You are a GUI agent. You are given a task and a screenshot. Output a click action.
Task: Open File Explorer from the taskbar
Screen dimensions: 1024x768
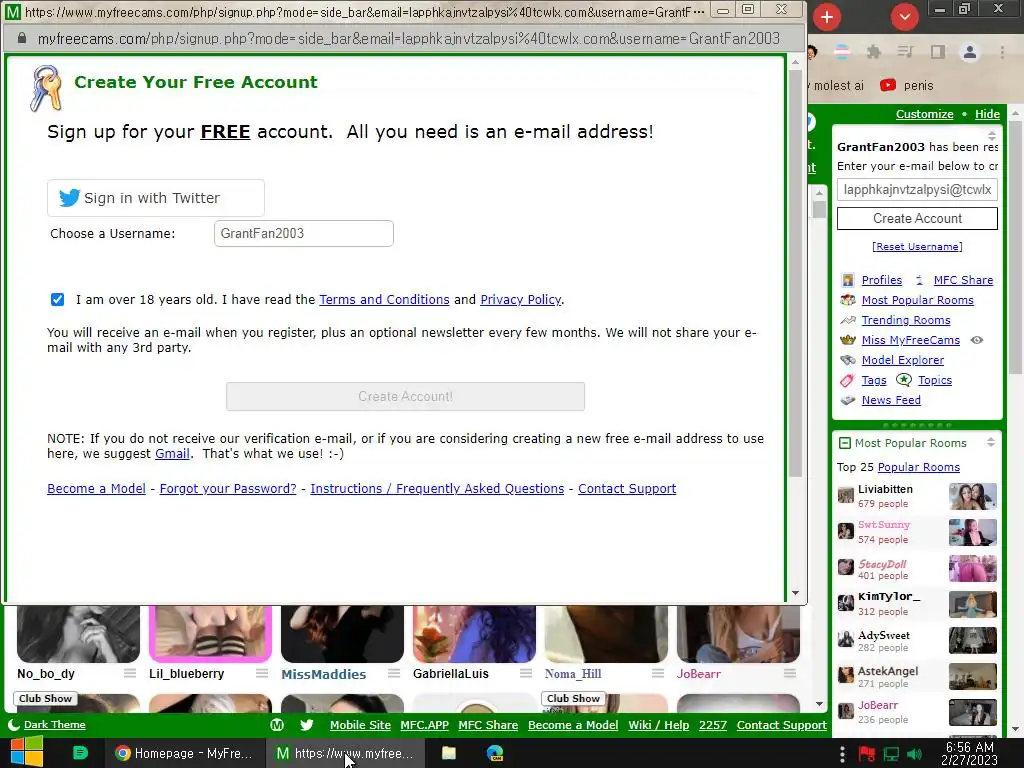point(449,753)
